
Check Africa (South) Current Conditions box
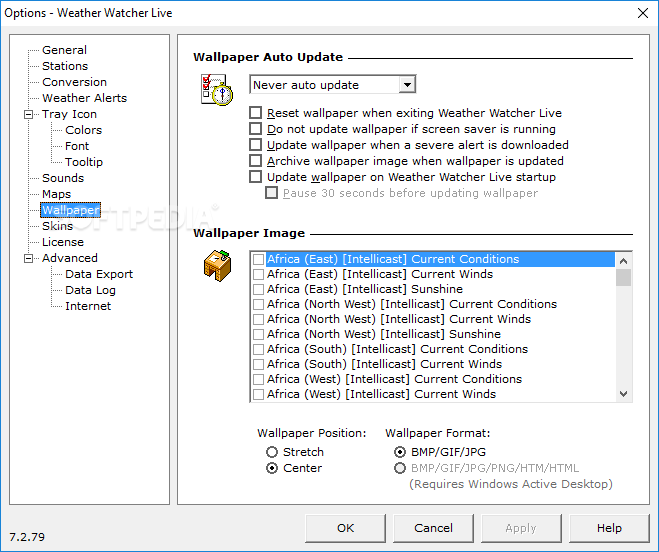[258, 349]
